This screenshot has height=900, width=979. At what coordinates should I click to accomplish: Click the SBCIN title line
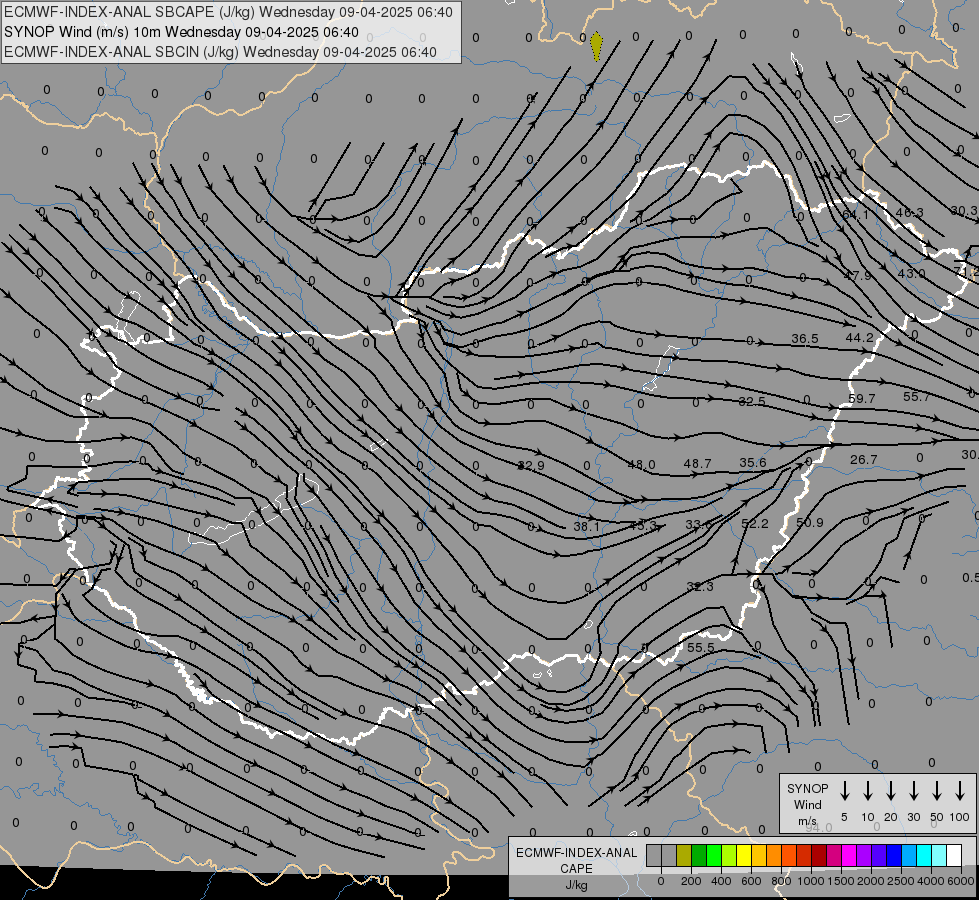220,52
